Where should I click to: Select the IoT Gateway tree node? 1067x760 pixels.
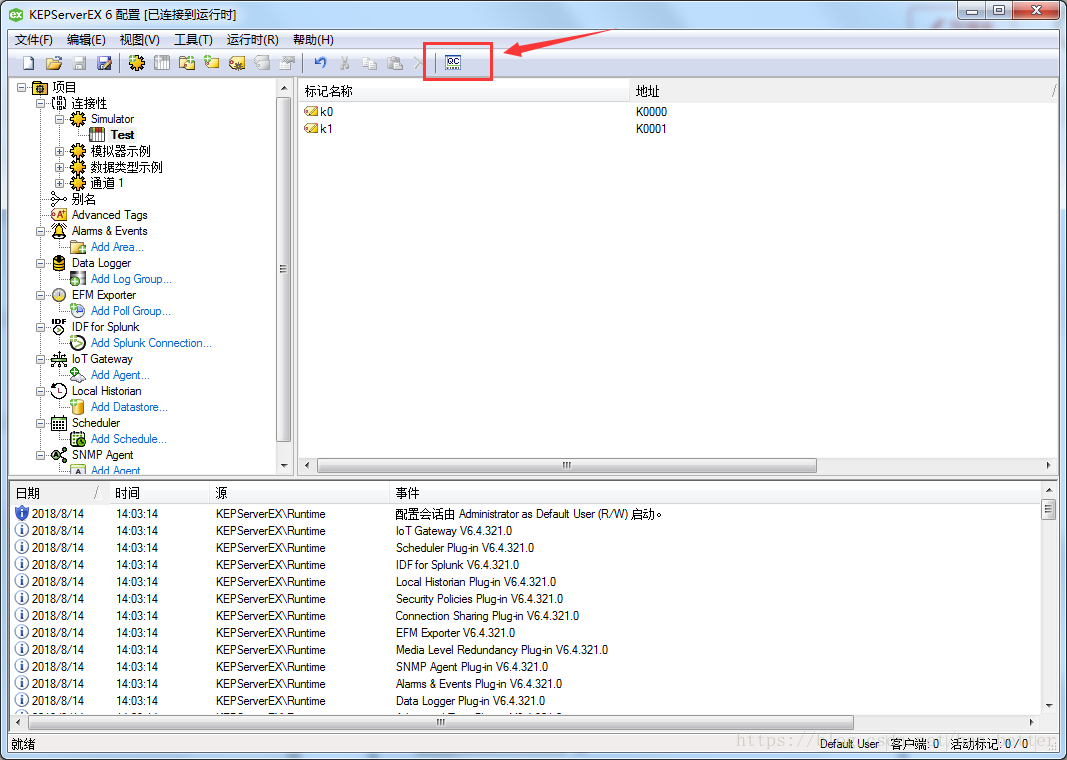click(x=102, y=359)
